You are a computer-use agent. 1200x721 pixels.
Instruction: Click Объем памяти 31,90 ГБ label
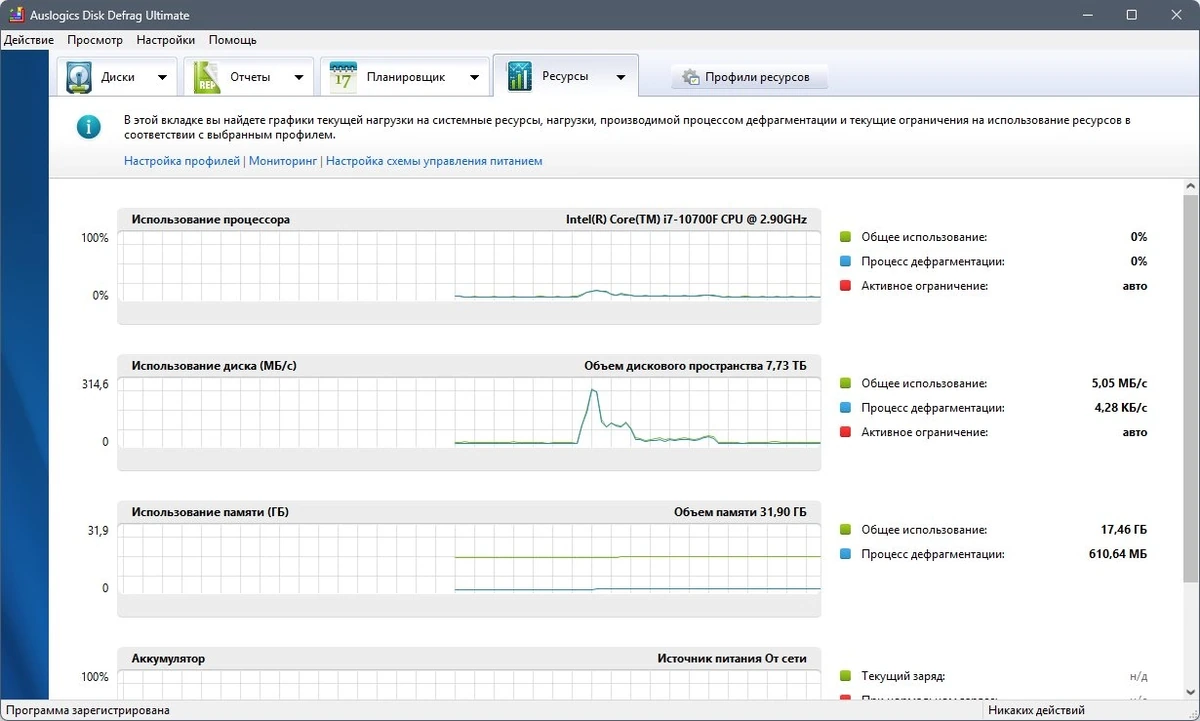pyautogui.click(x=740, y=512)
